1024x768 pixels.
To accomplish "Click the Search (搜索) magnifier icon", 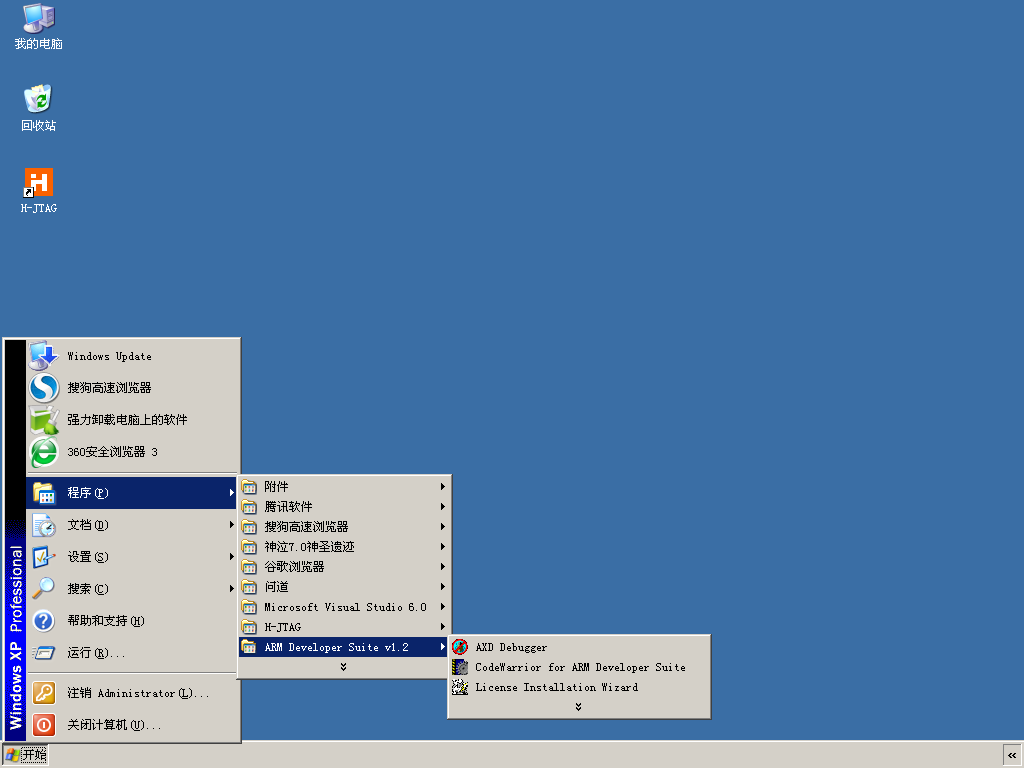I will pos(44,589).
